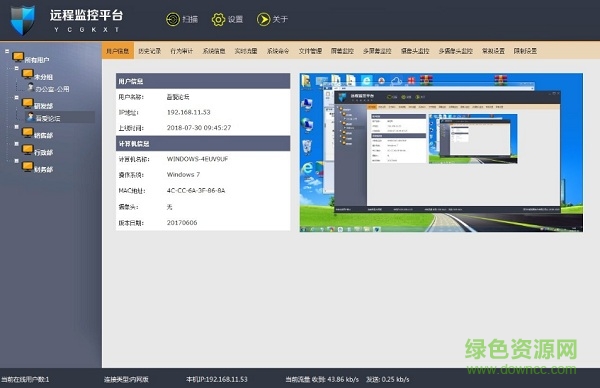Click 当前在线用户数:1 in status bar
This screenshot has width=600, height=388.
coord(25,380)
